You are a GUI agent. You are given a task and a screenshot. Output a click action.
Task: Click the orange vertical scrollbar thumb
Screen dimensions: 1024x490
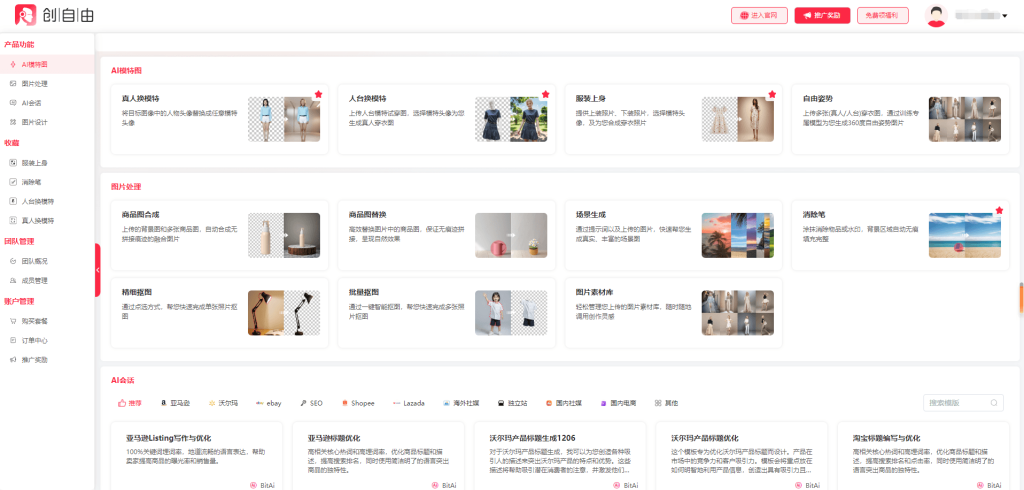coord(1020,297)
